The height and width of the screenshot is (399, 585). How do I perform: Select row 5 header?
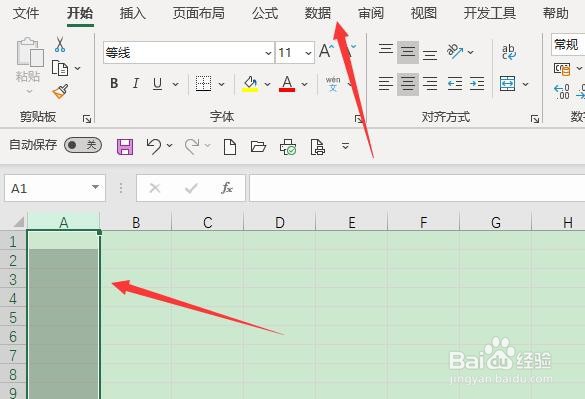pyautogui.click(x=13, y=318)
